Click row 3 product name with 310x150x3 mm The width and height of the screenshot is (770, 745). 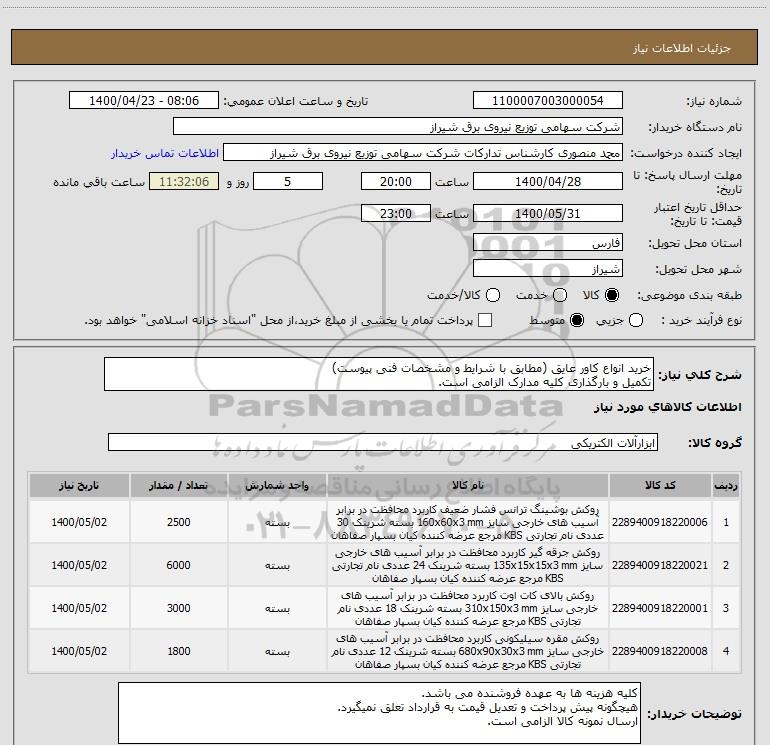[468, 608]
